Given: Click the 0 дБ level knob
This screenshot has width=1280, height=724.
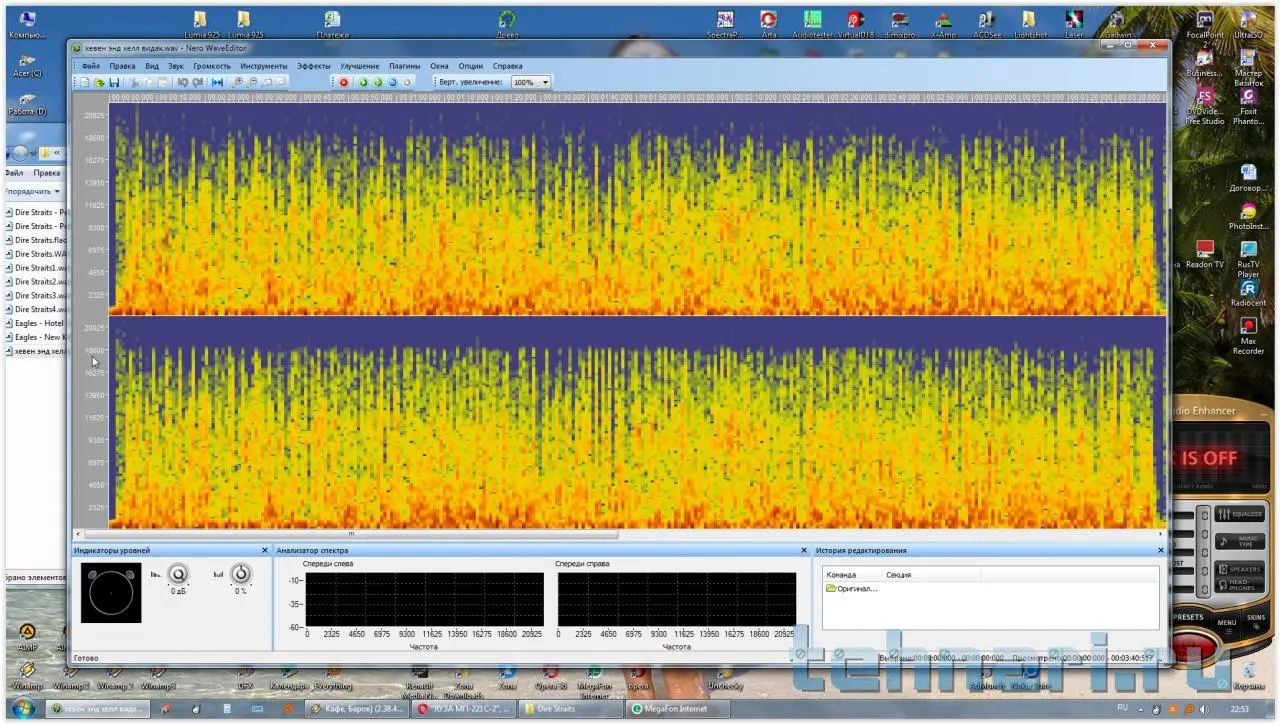Looking at the screenshot, I should point(179,574).
